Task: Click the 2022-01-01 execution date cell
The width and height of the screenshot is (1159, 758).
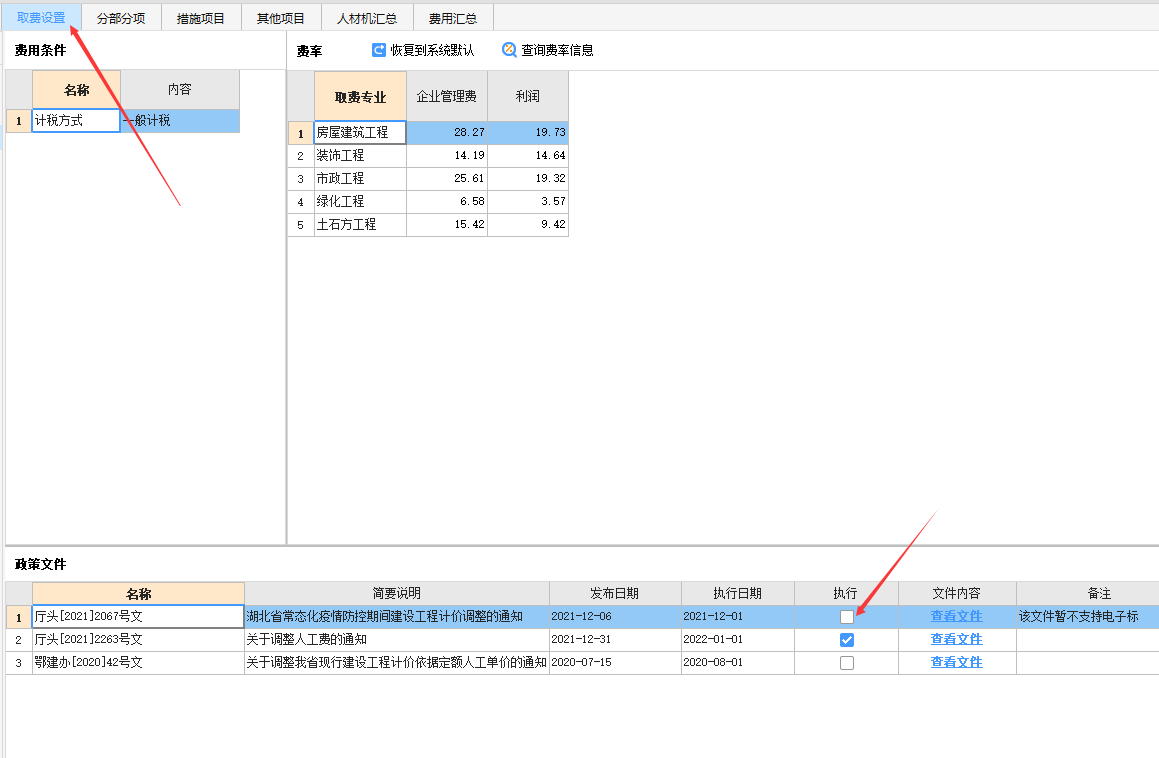Action: pos(738,639)
